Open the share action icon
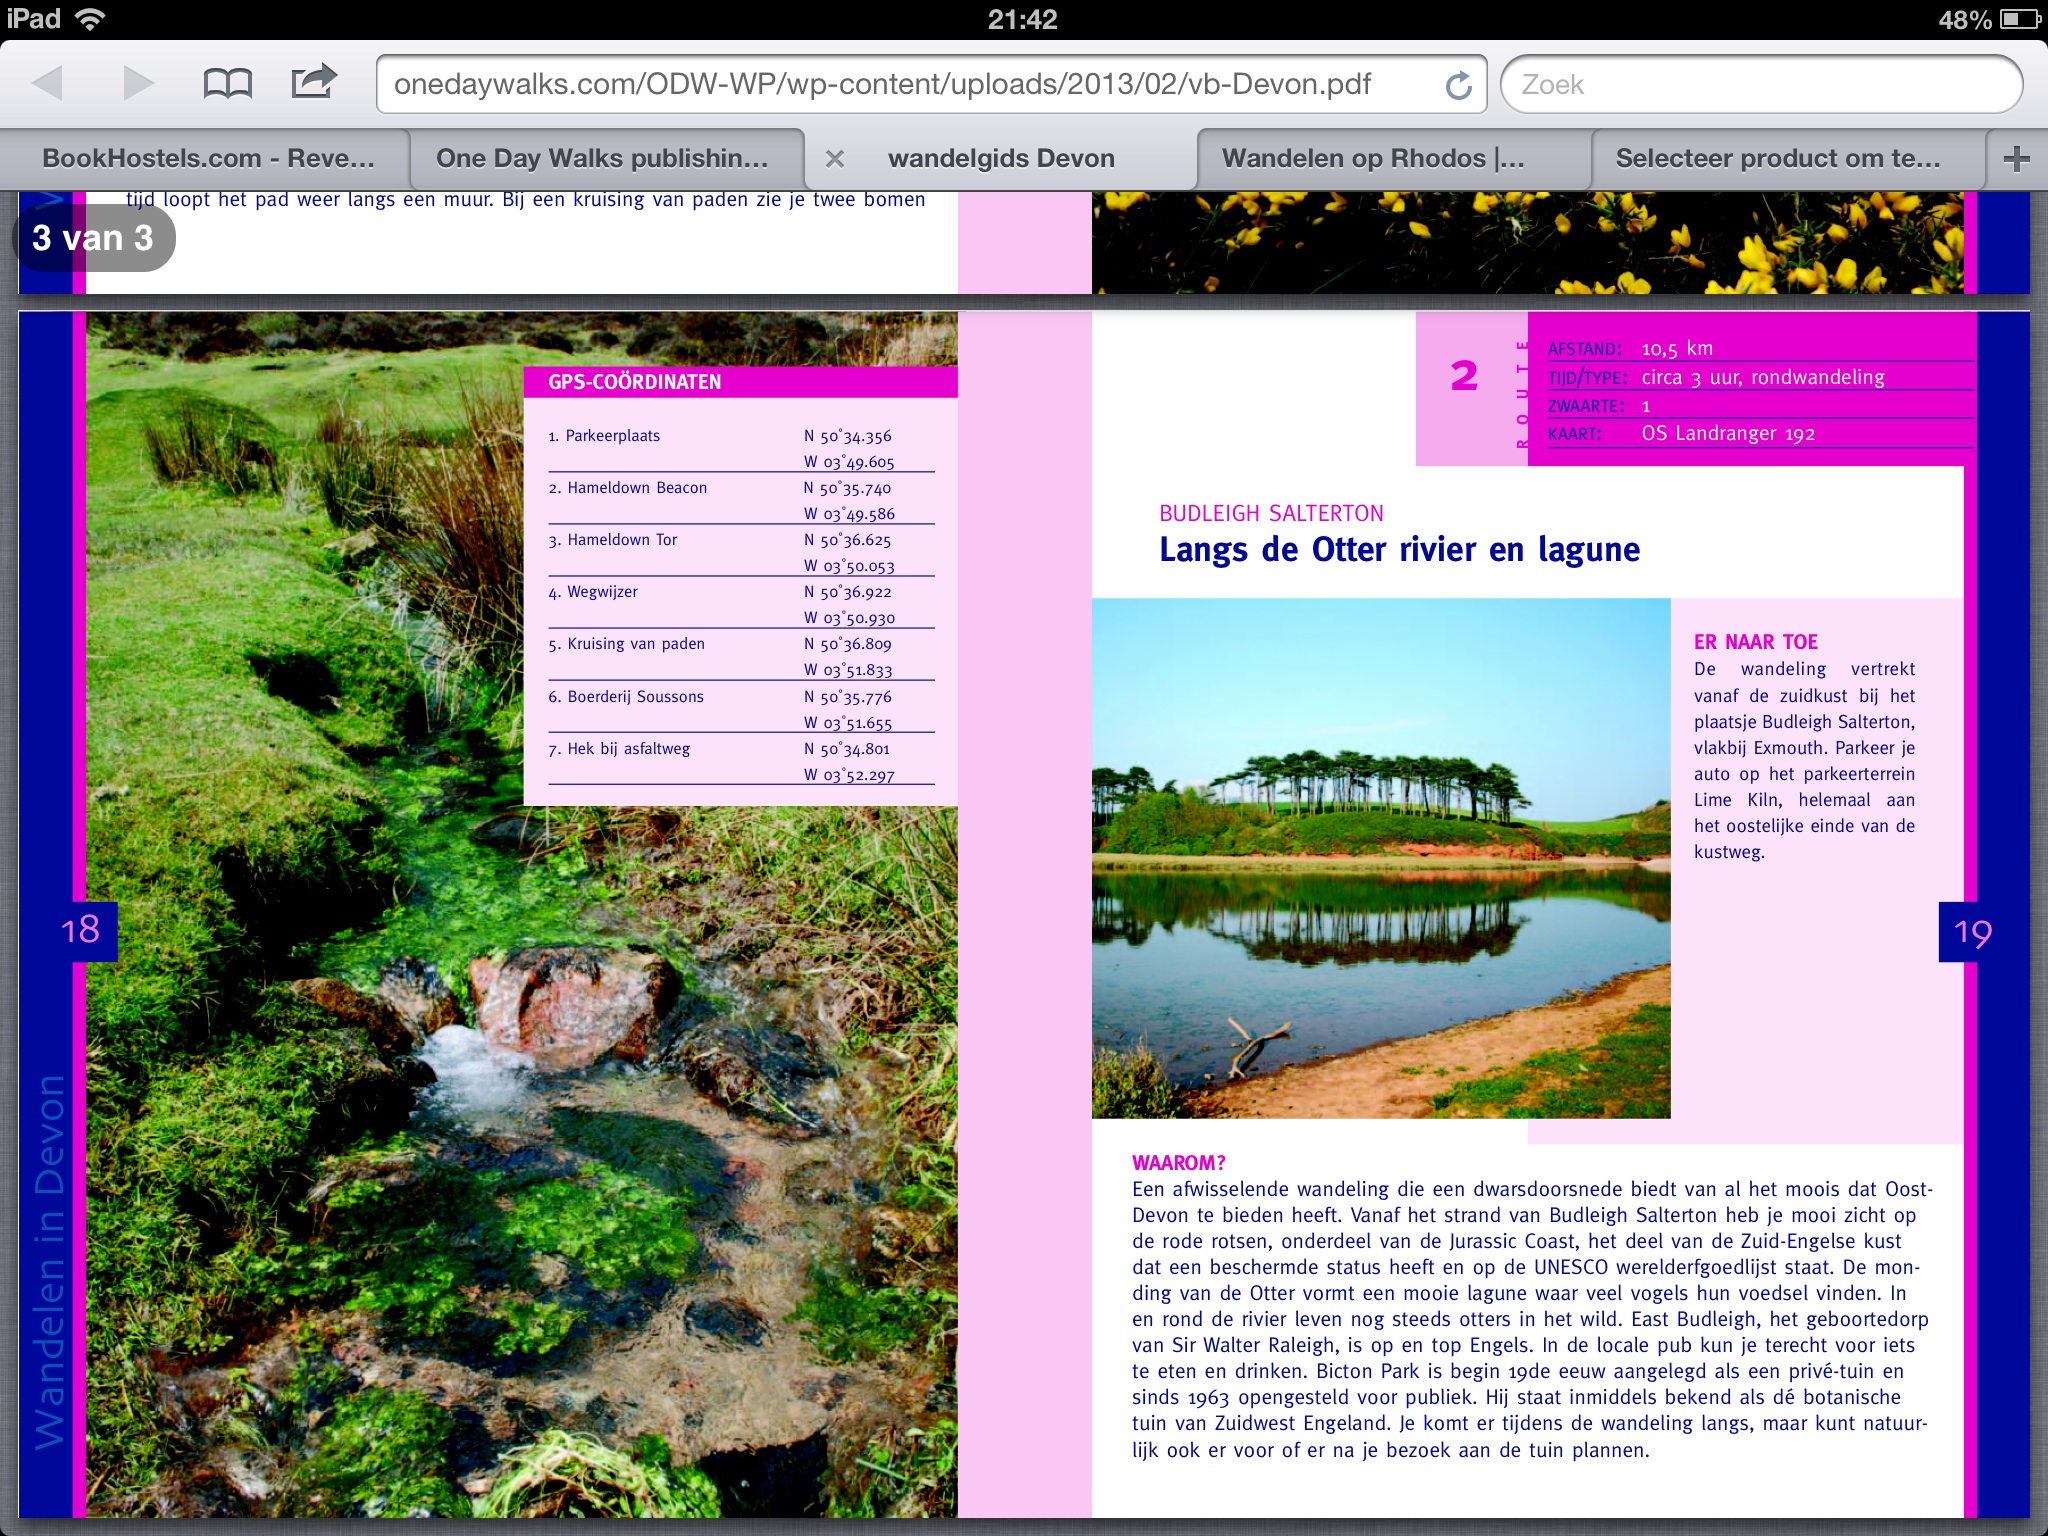2048x1536 pixels. coord(313,81)
